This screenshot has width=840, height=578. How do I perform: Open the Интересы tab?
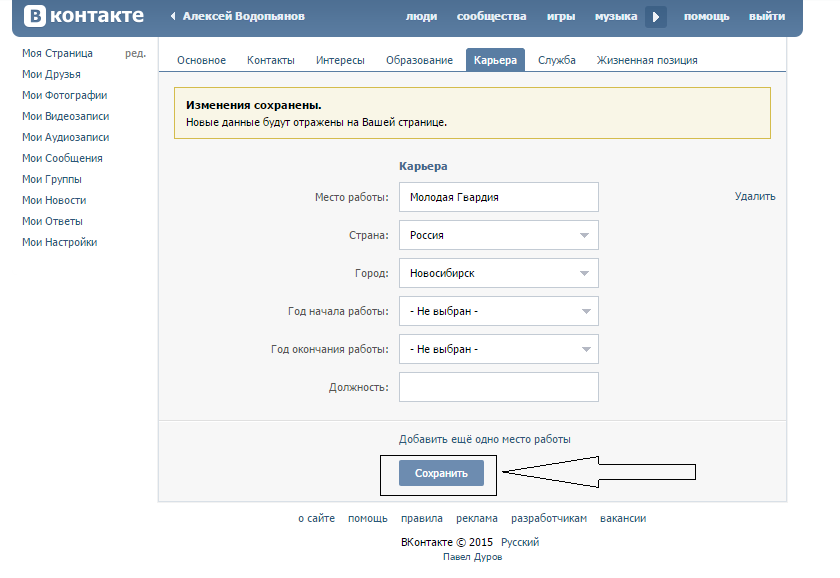340,60
